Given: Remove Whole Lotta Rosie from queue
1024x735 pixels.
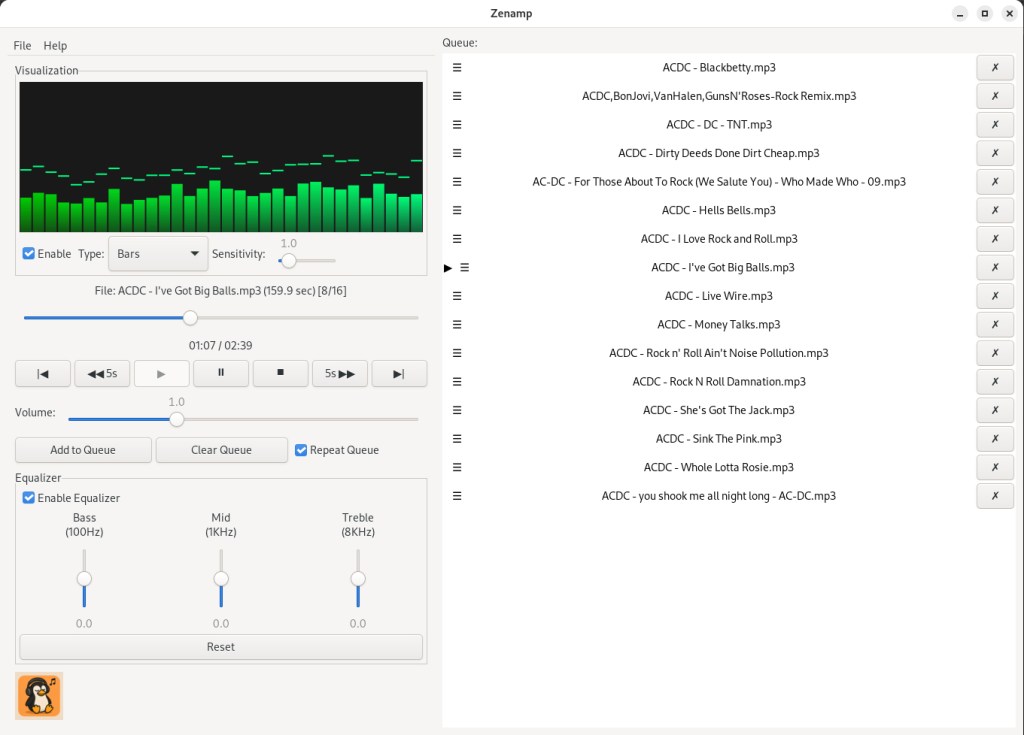Looking at the screenshot, I should coord(995,467).
